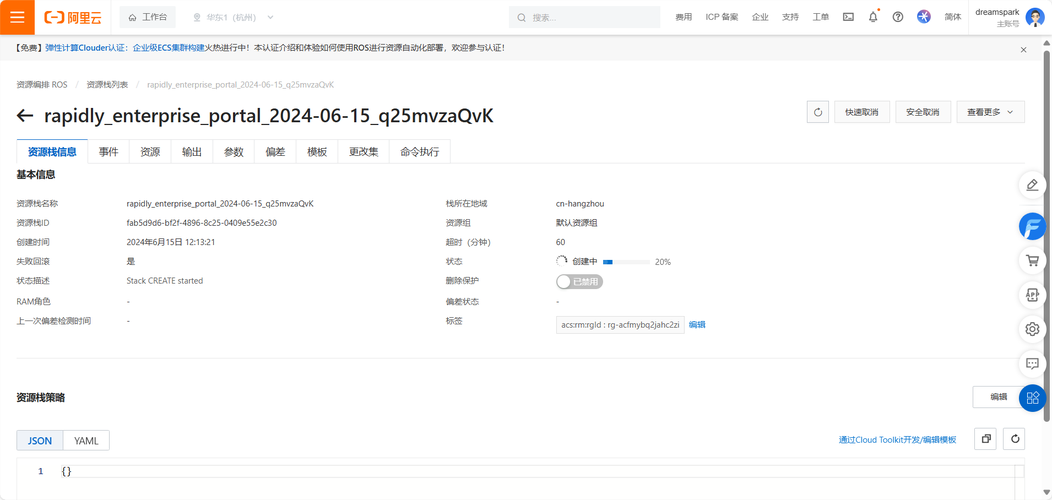Click the 安全取消 button
Screen dimensions: 1052x500
[923, 112]
